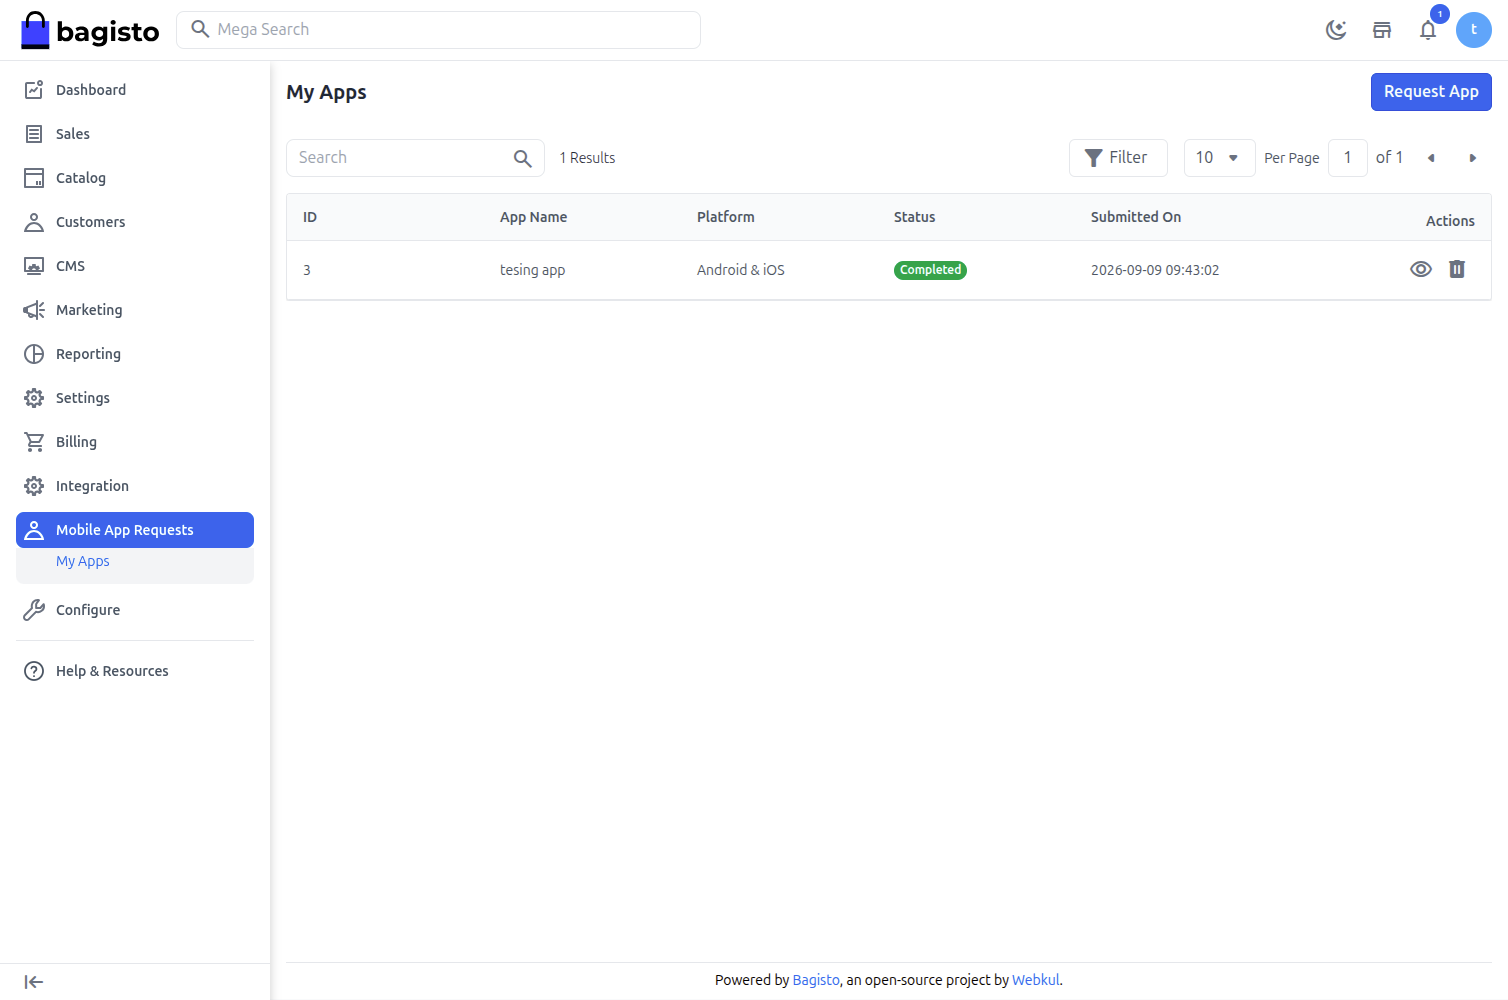Image resolution: width=1508 pixels, height=1000 pixels.
Task: Open the Reporting menu label
Action: (x=88, y=354)
